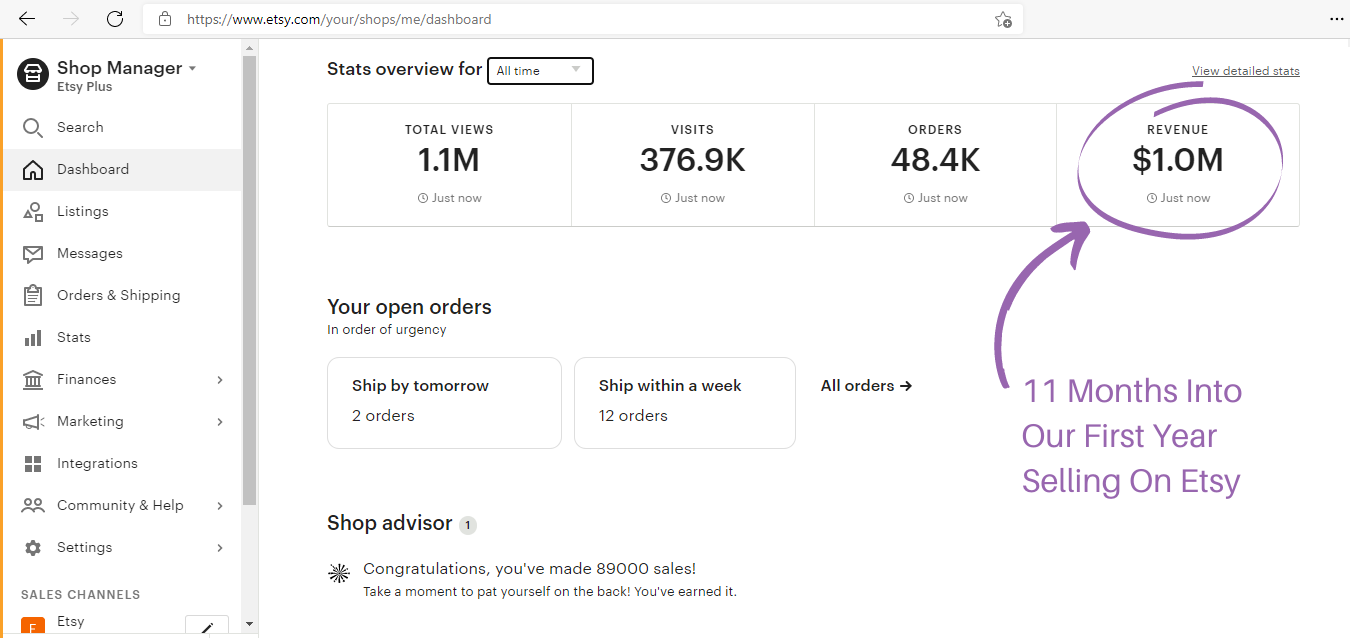Click the Visits stat tile
The width and height of the screenshot is (1350, 638).
(x=693, y=165)
